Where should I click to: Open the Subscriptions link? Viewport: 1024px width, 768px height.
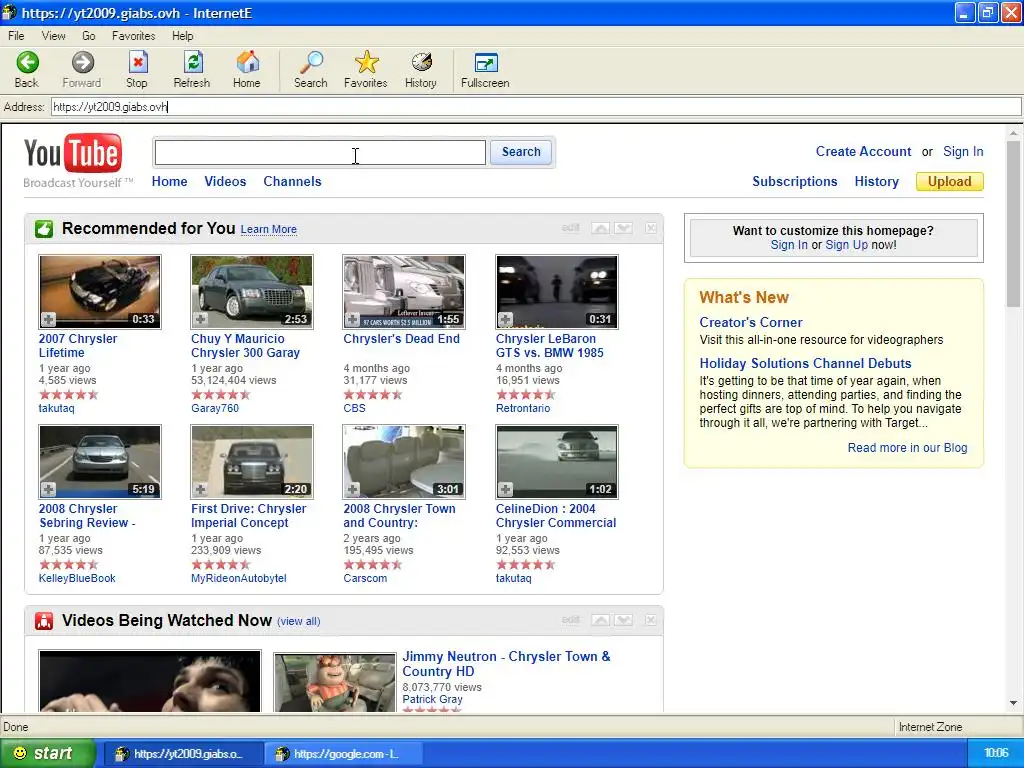(795, 182)
